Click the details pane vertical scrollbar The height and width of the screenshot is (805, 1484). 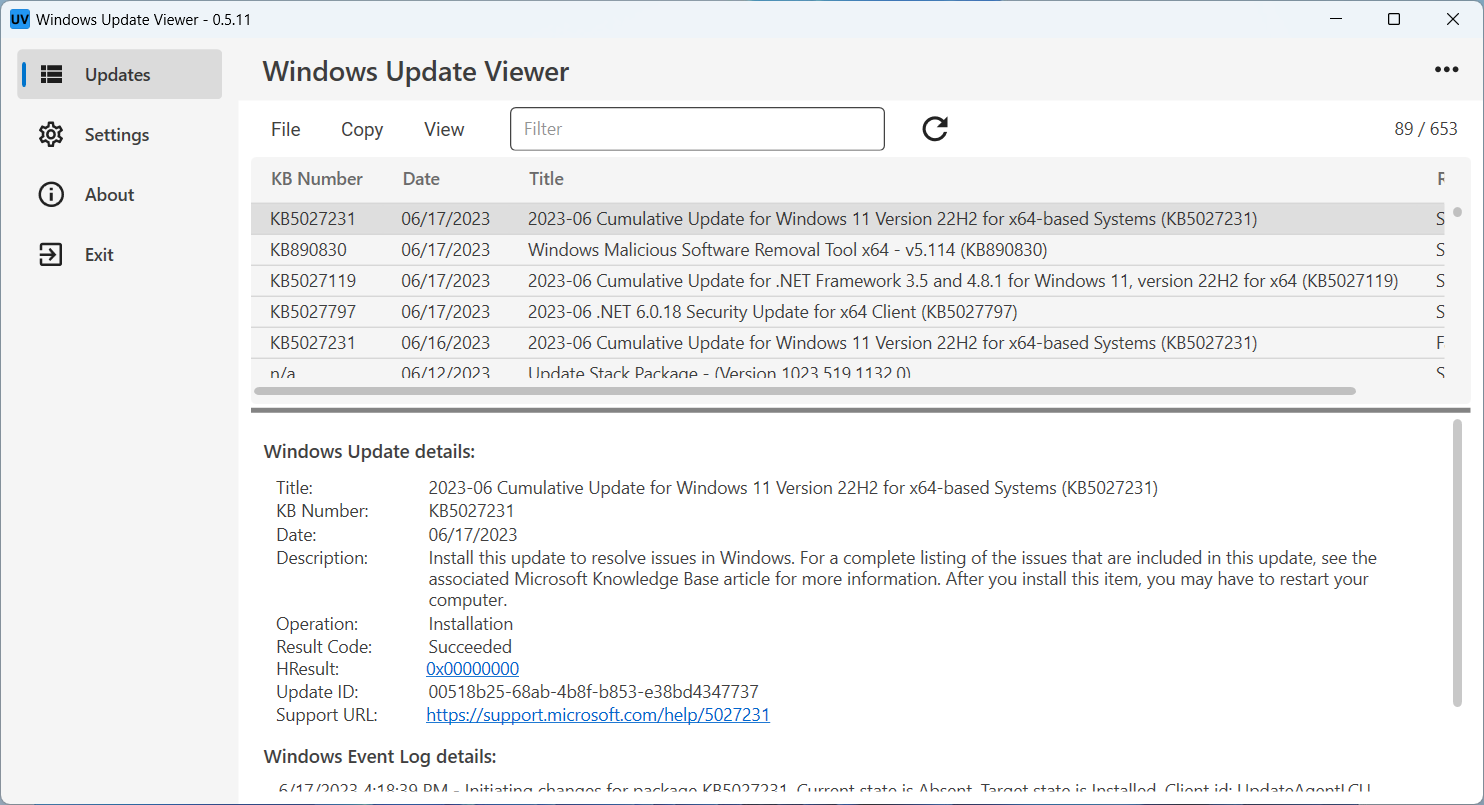pyautogui.click(x=1457, y=562)
